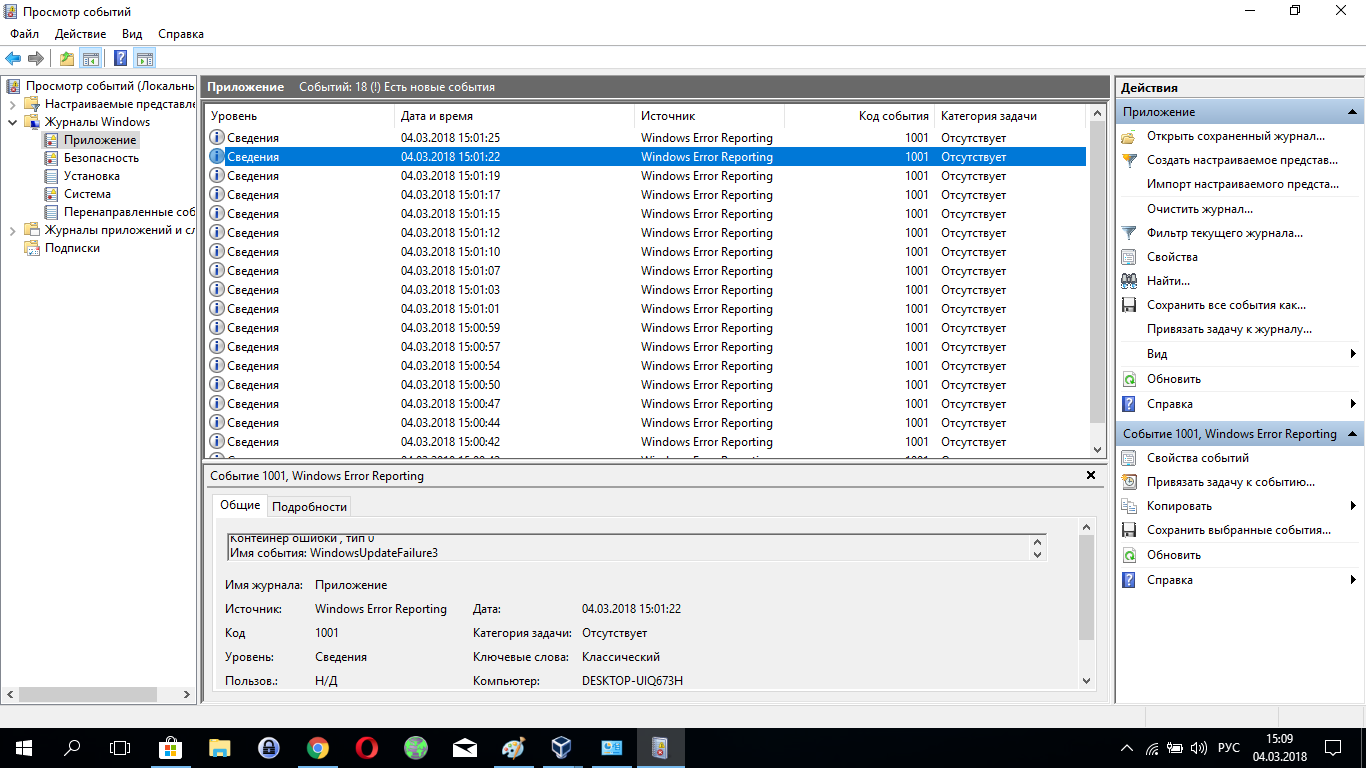Click the Up one level folder icon
This screenshot has height=768, width=1366.
(66, 58)
